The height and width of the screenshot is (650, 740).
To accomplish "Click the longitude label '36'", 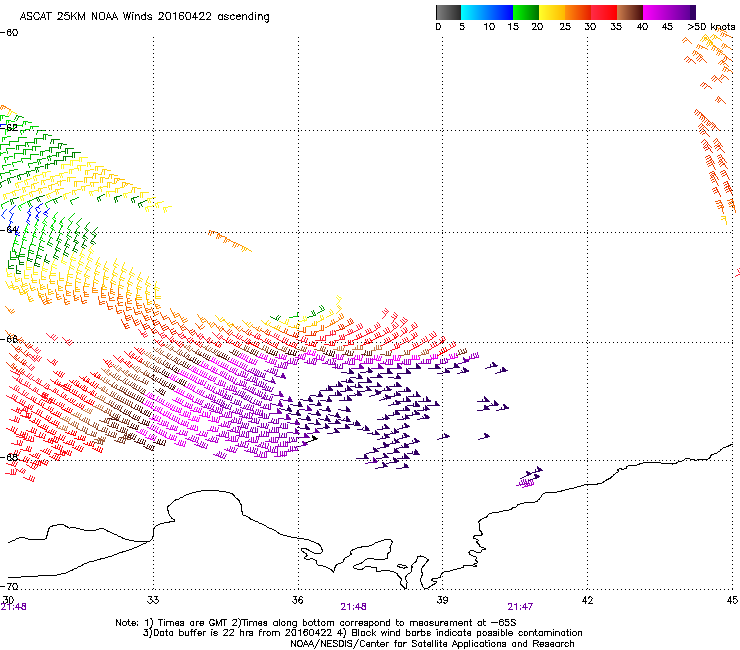I will point(297,600).
